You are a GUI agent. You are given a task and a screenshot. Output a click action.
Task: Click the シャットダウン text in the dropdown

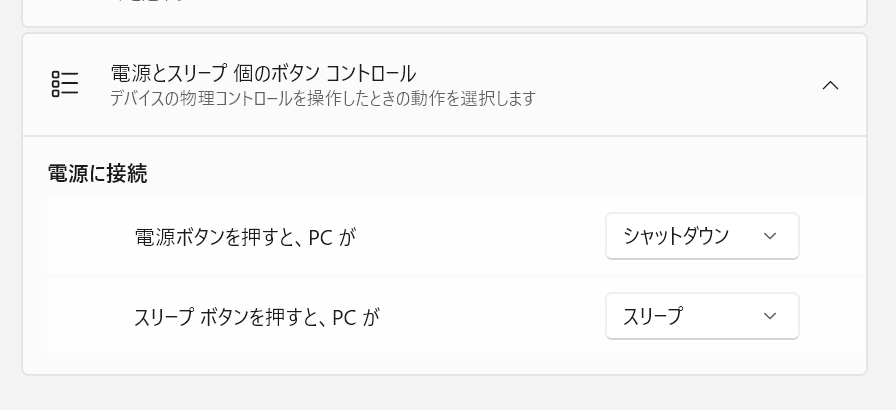676,236
